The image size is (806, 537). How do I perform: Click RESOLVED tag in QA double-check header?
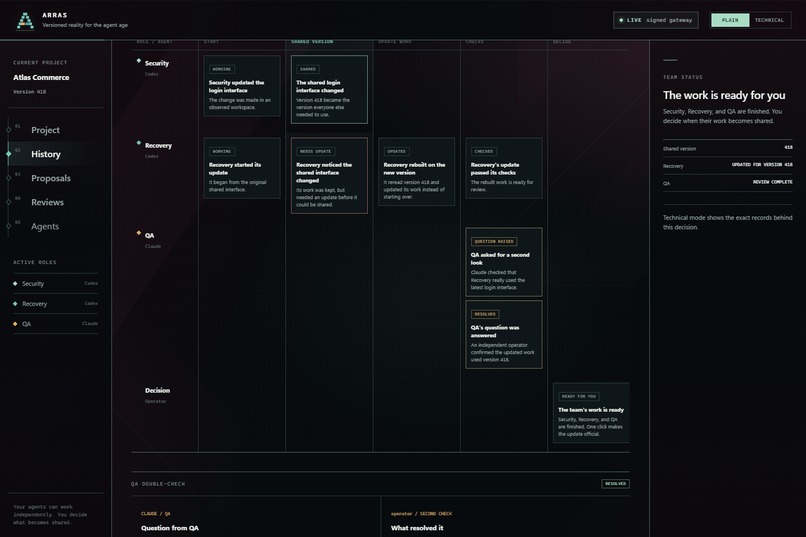(615, 484)
